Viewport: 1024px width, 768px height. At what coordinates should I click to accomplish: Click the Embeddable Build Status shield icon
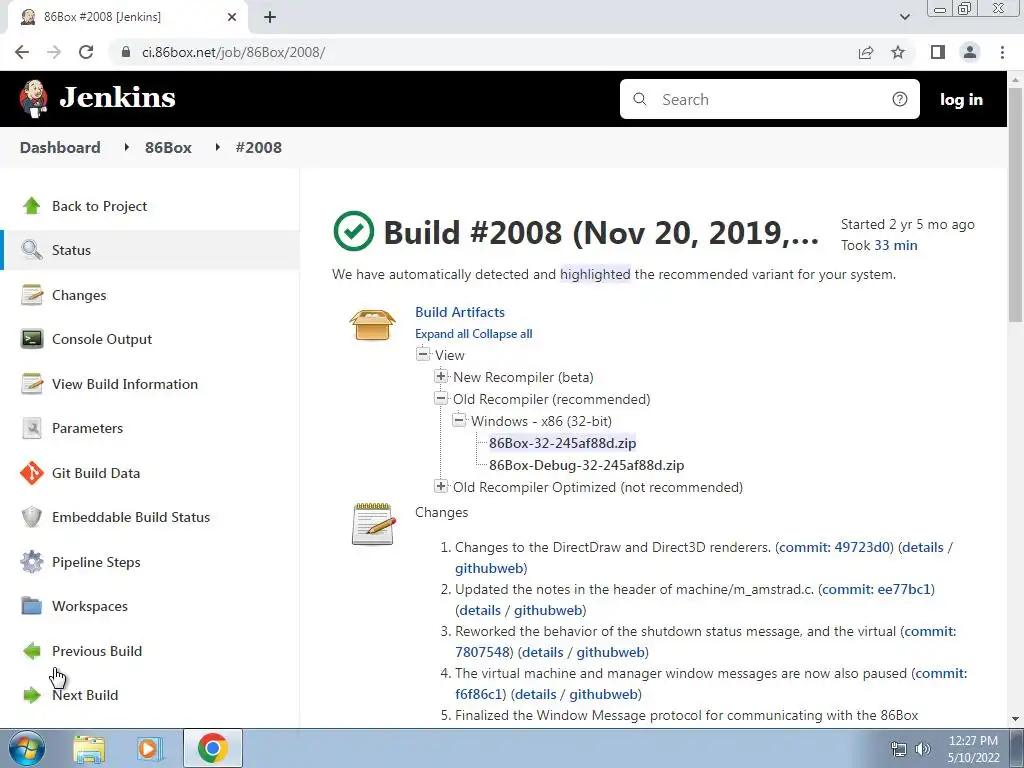[x=31, y=517]
